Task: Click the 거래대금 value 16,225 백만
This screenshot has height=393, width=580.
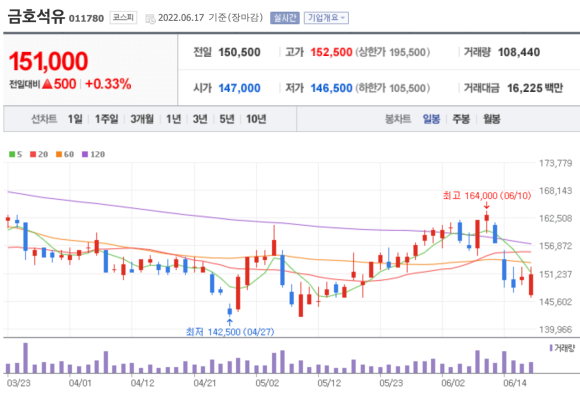Action: tap(535, 88)
